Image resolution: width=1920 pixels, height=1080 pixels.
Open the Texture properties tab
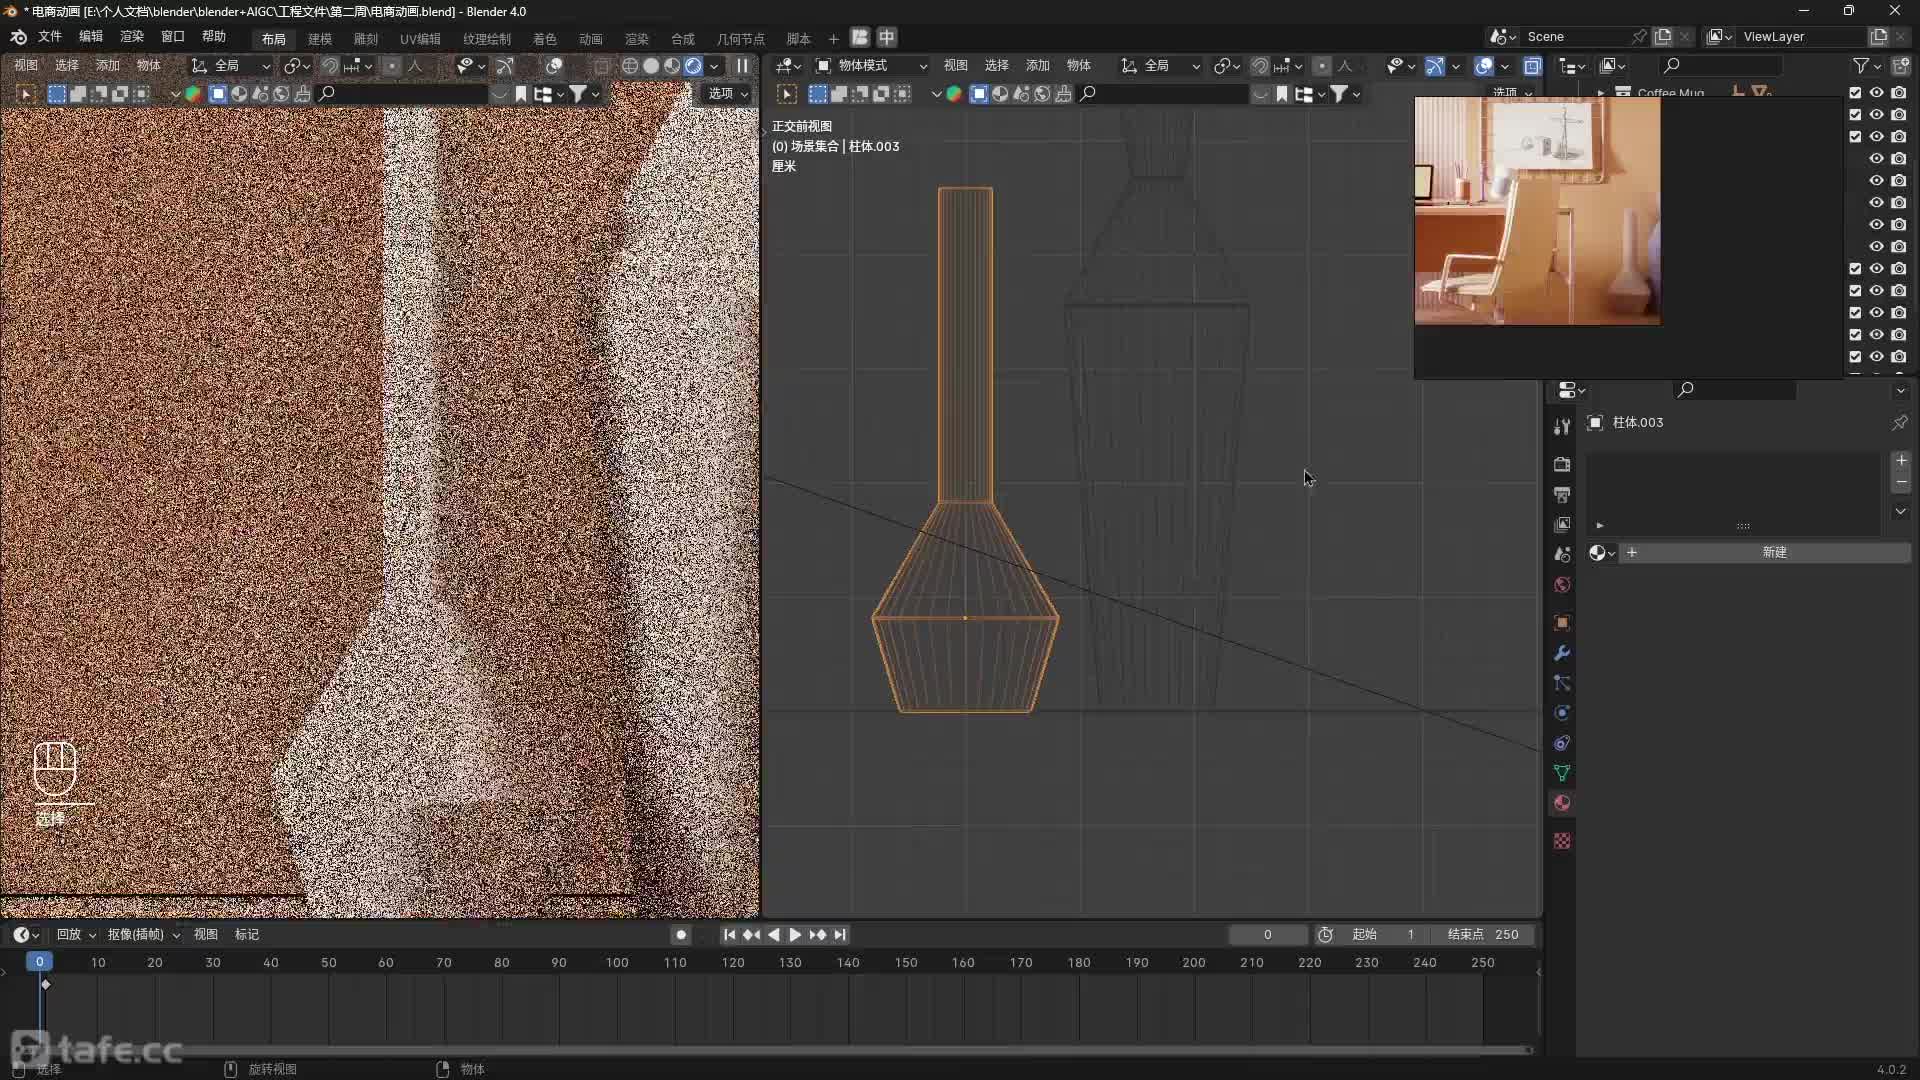(1561, 841)
